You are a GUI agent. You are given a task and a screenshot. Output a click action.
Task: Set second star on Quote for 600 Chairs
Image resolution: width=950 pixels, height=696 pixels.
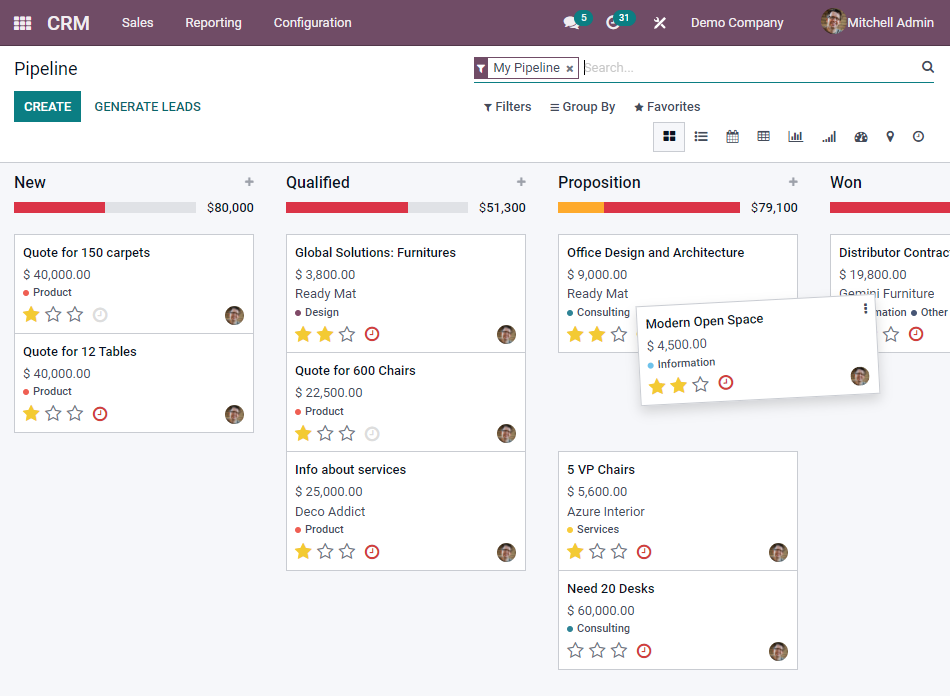325,434
